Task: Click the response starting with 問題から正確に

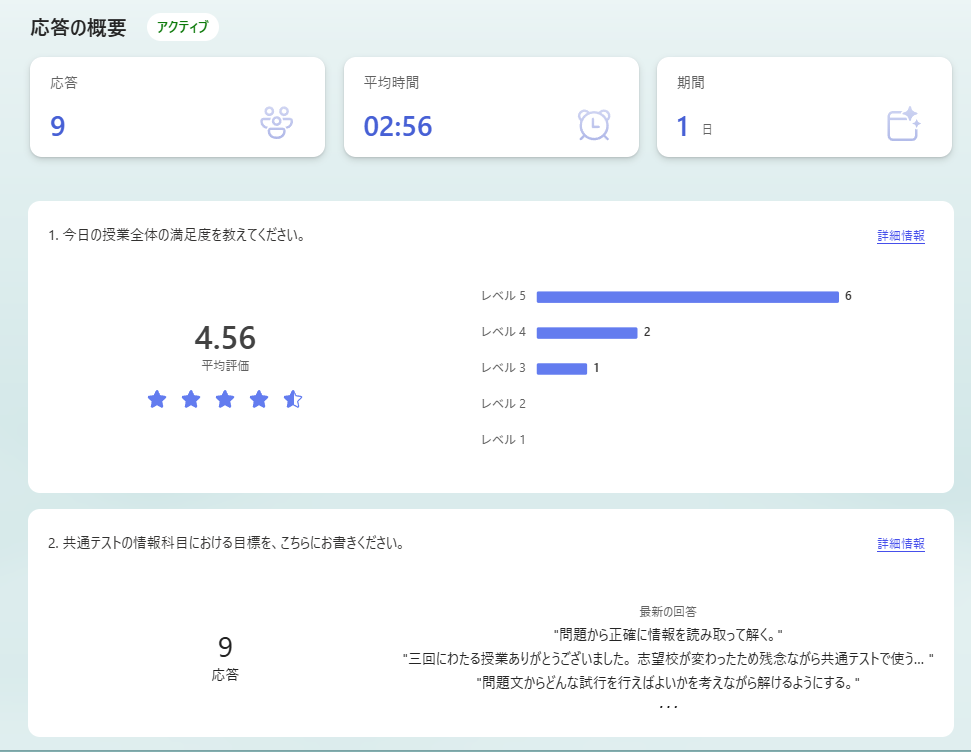Action: tap(667, 635)
